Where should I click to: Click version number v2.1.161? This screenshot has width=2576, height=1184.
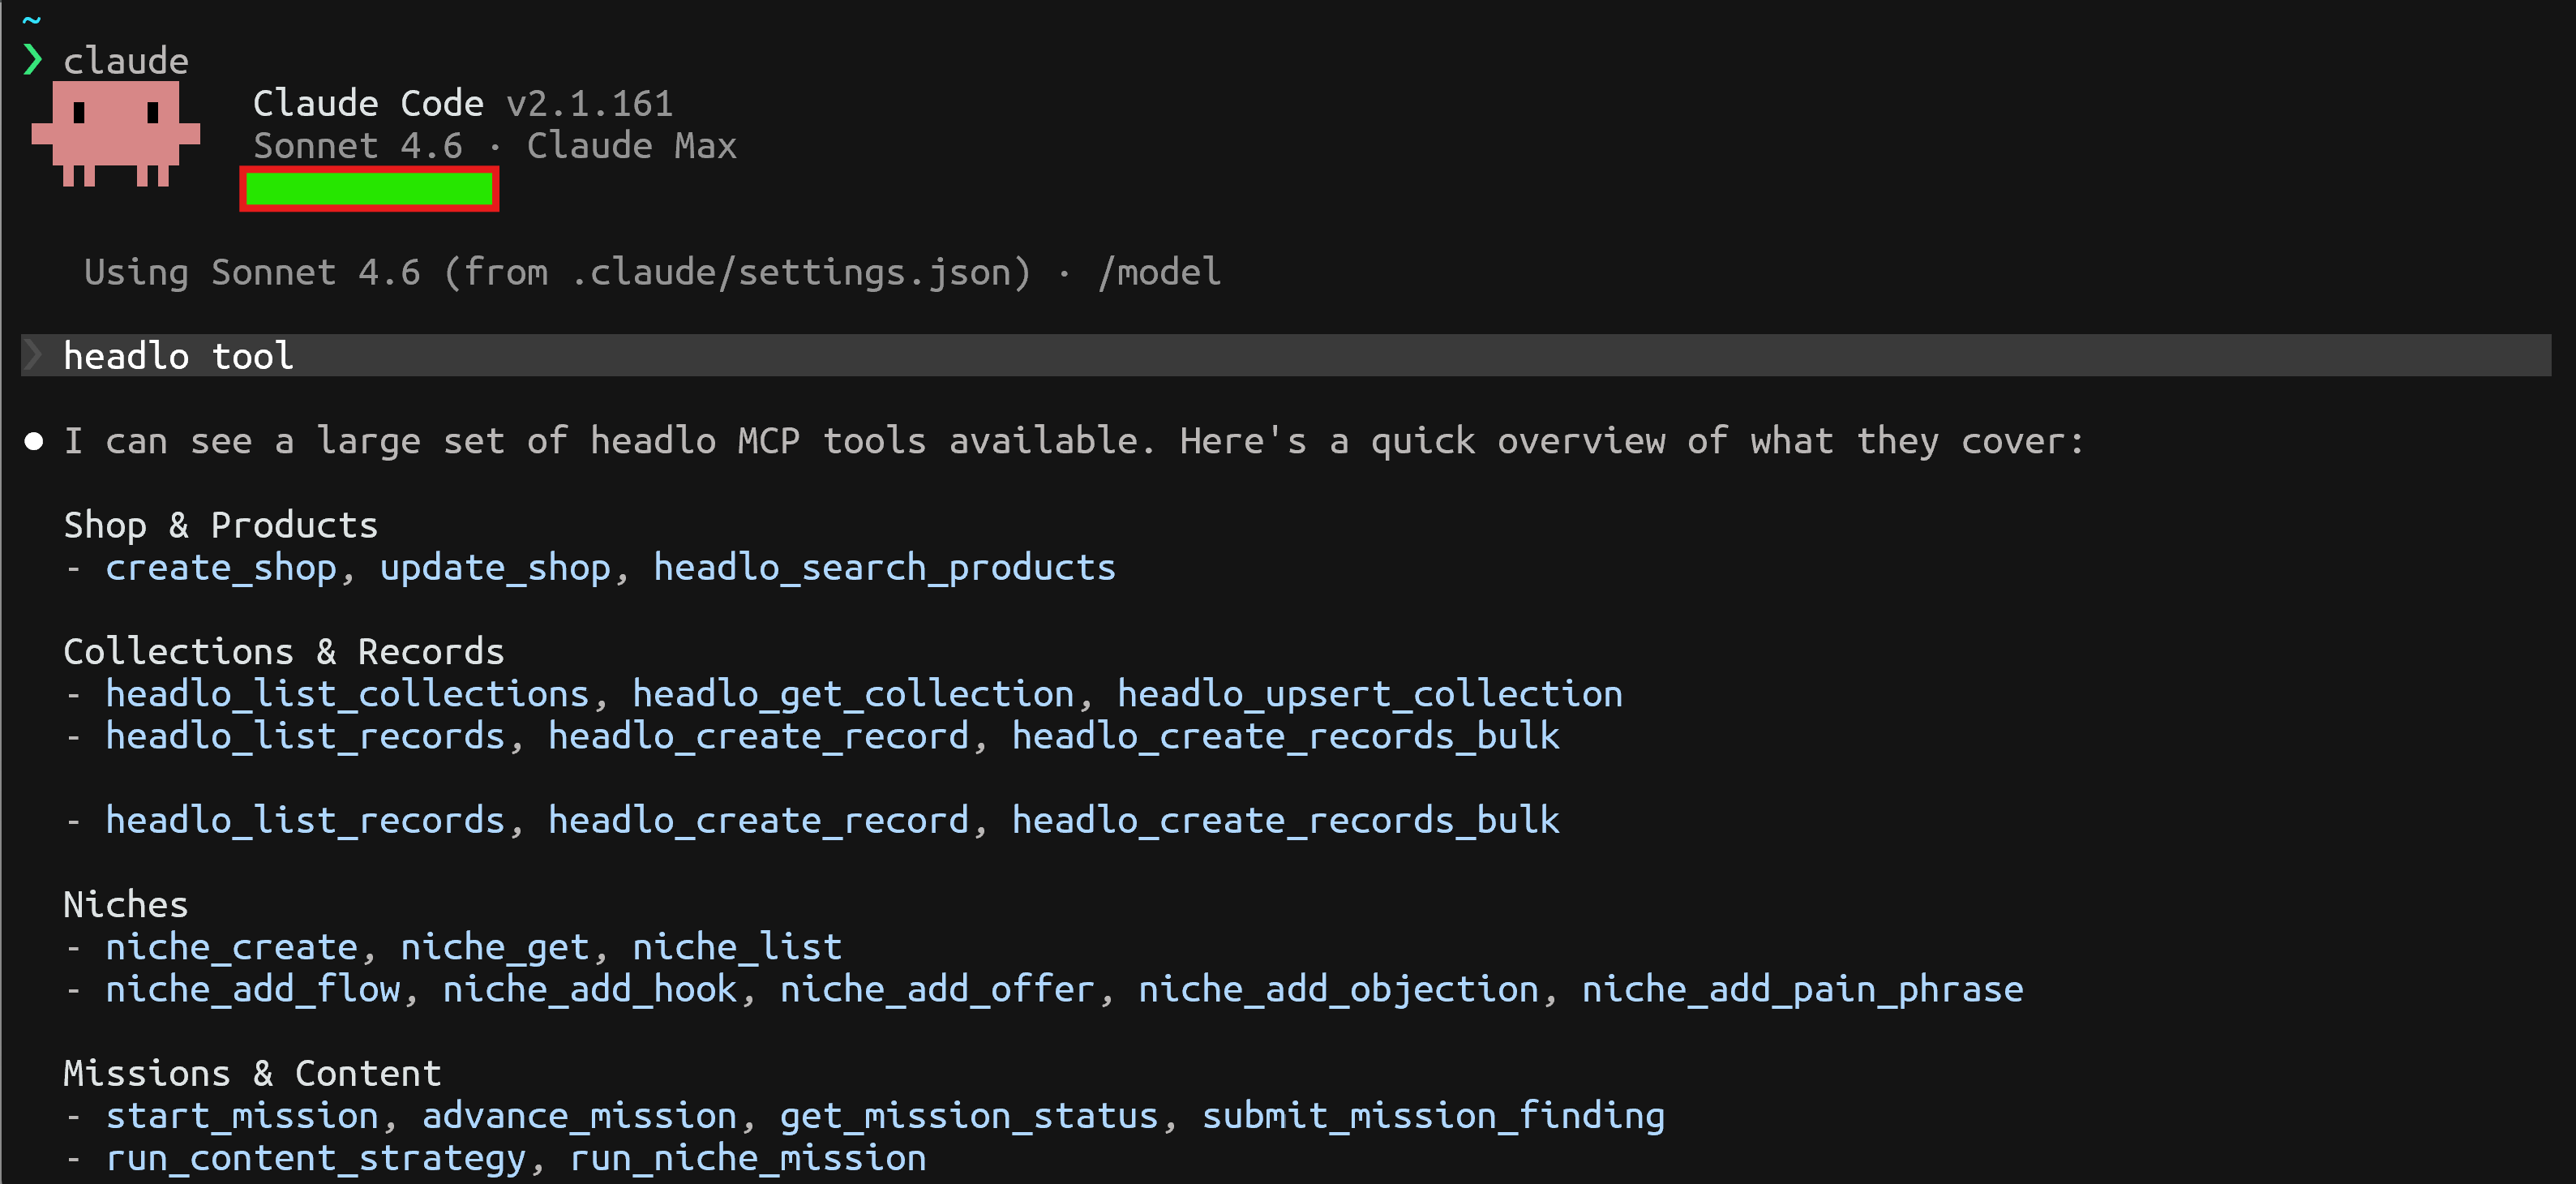[590, 103]
